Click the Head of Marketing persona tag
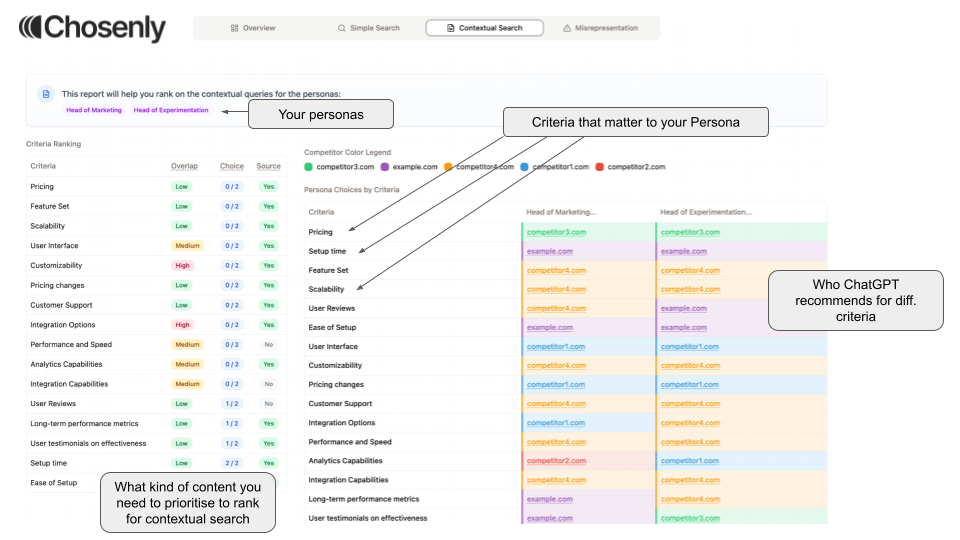960x540 pixels. tap(94, 110)
